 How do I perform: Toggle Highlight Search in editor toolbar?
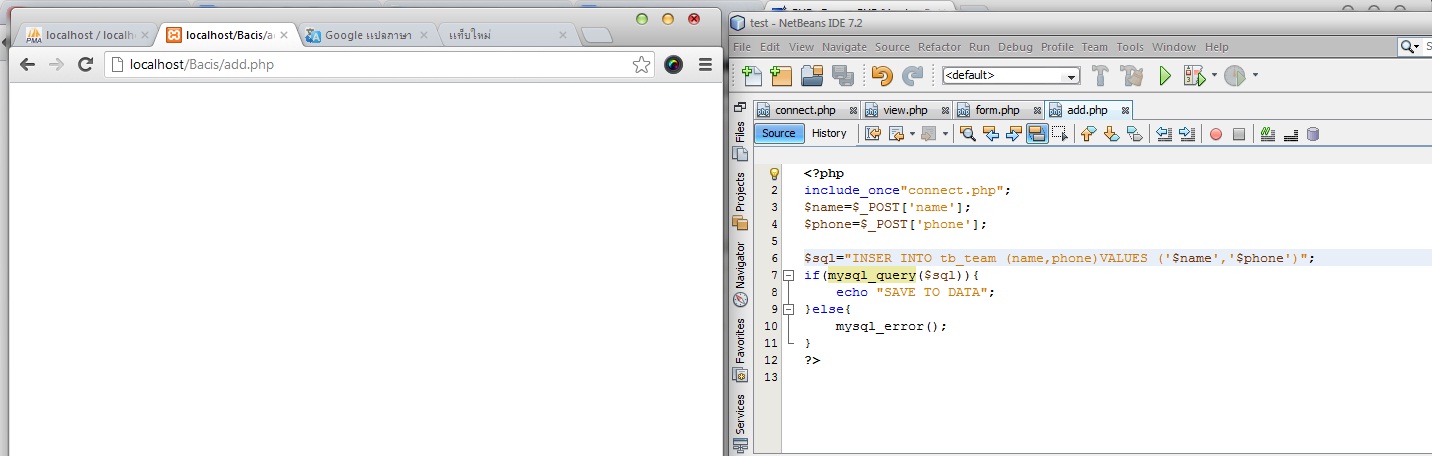coord(1037,133)
